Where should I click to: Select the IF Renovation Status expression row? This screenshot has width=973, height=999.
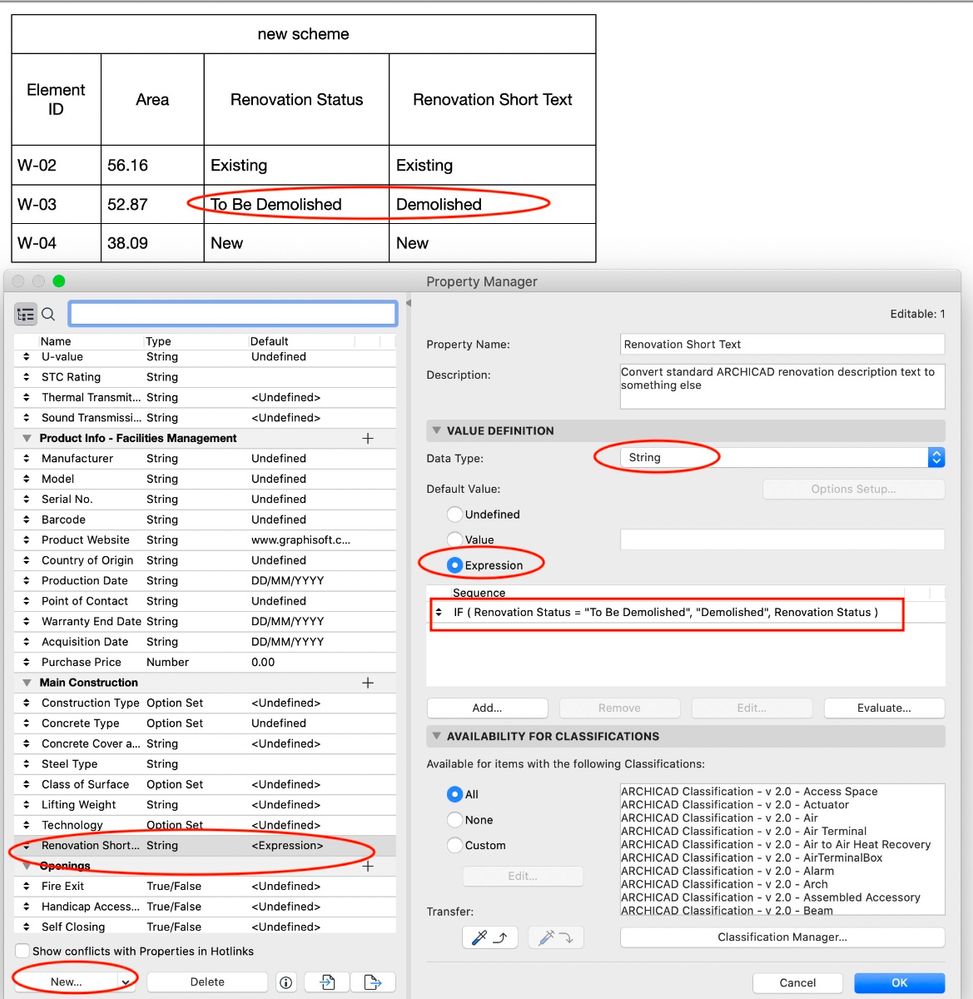(685, 612)
